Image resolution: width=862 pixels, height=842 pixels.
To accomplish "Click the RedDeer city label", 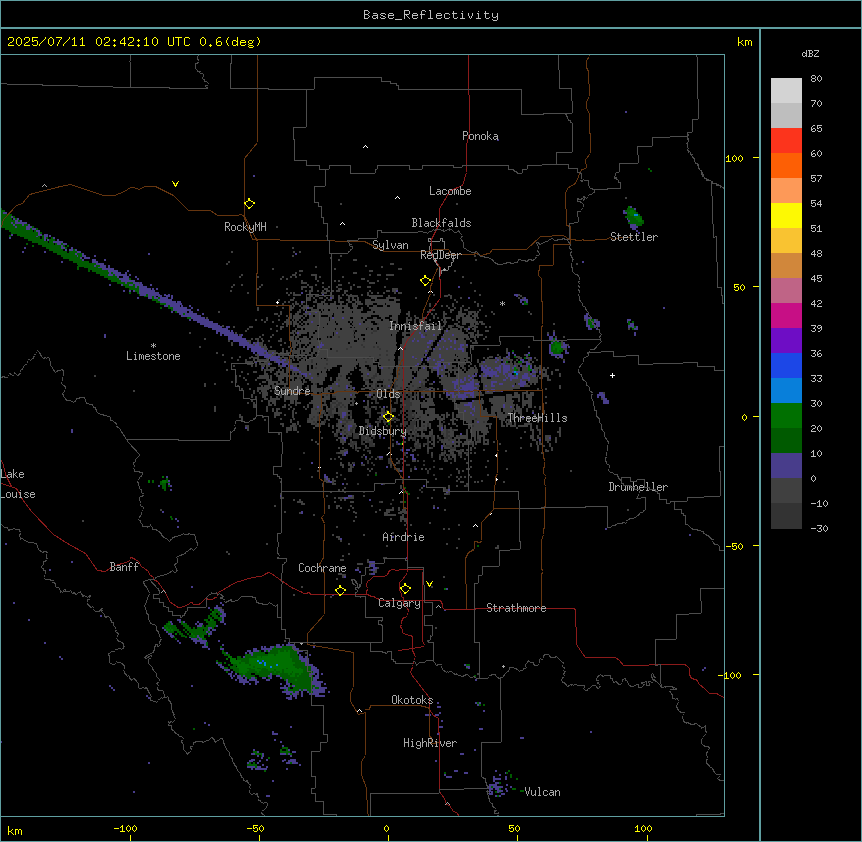I will click(440, 255).
